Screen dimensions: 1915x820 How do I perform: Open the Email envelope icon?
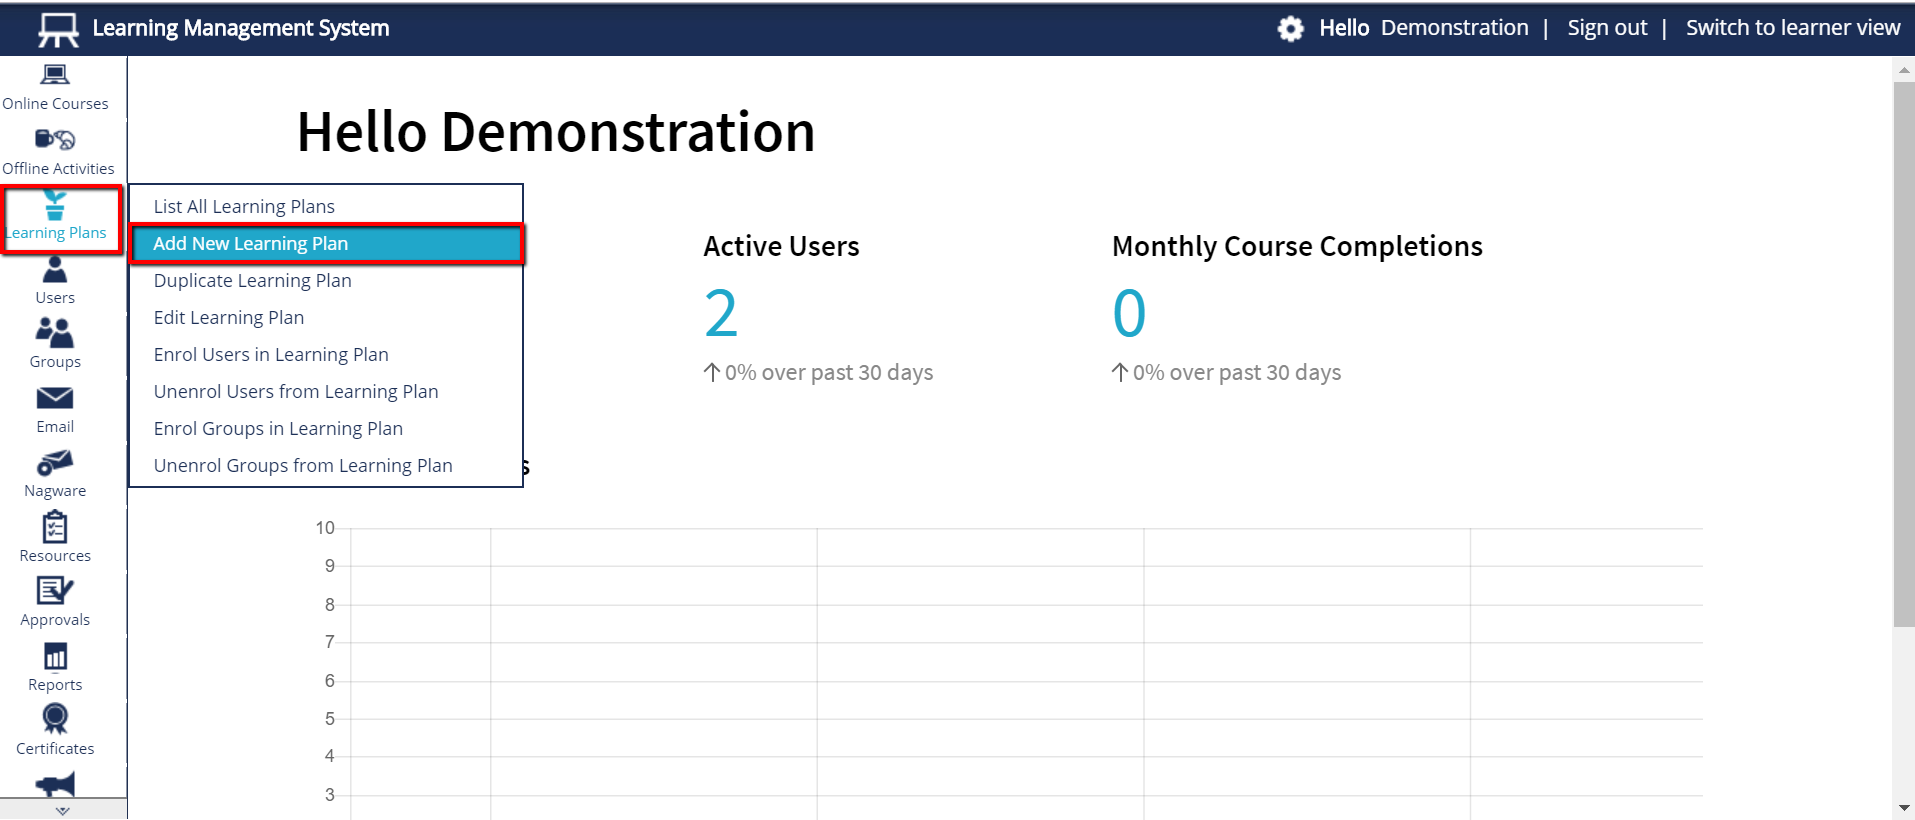tap(55, 399)
